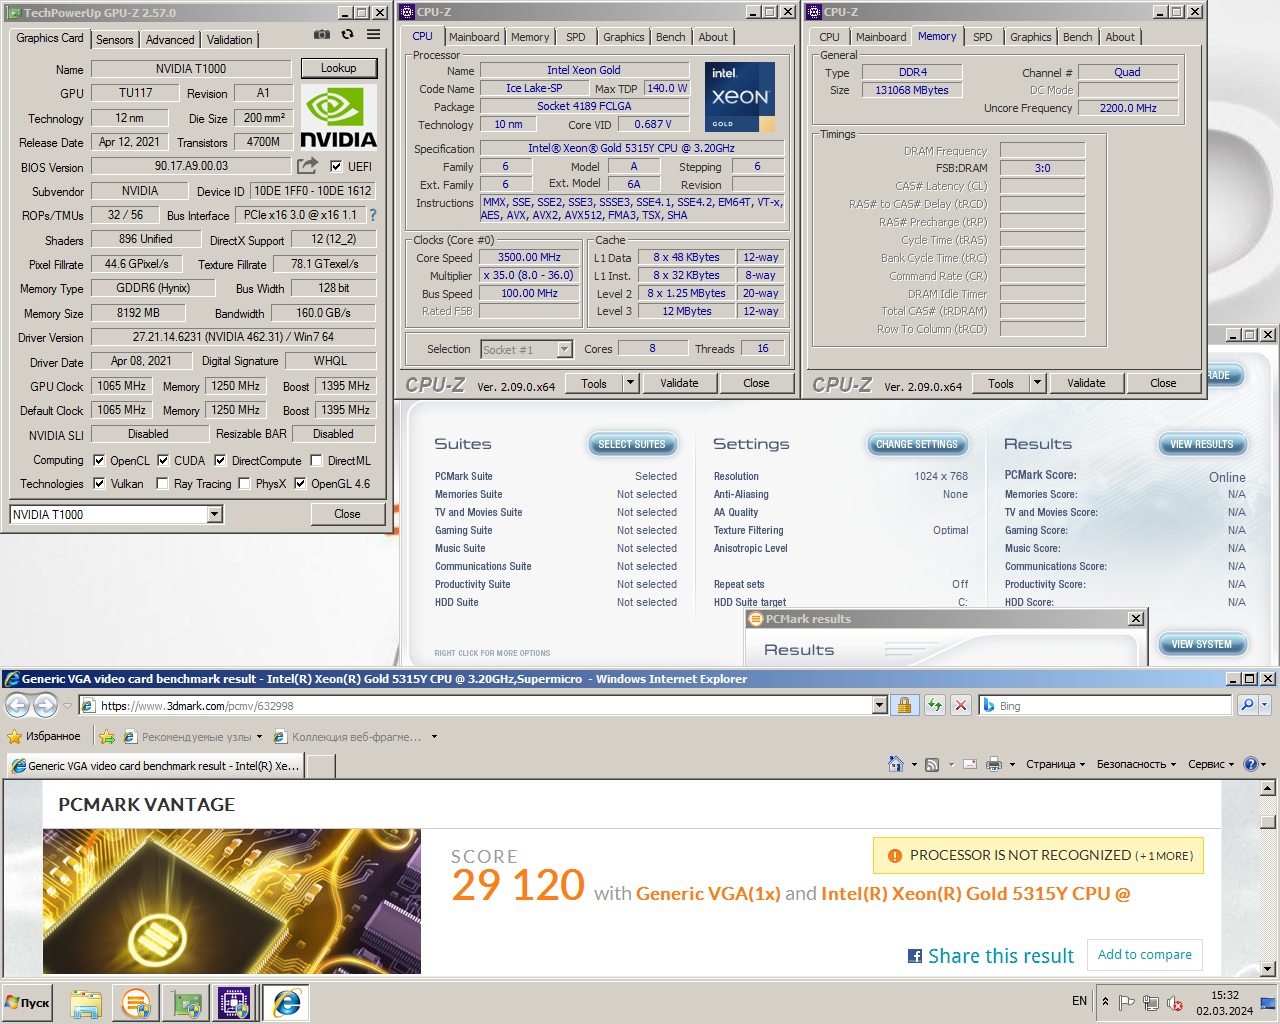Click the Internet Explorer taskbar icon
The image size is (1280, 1024).
coord(286,1003)
